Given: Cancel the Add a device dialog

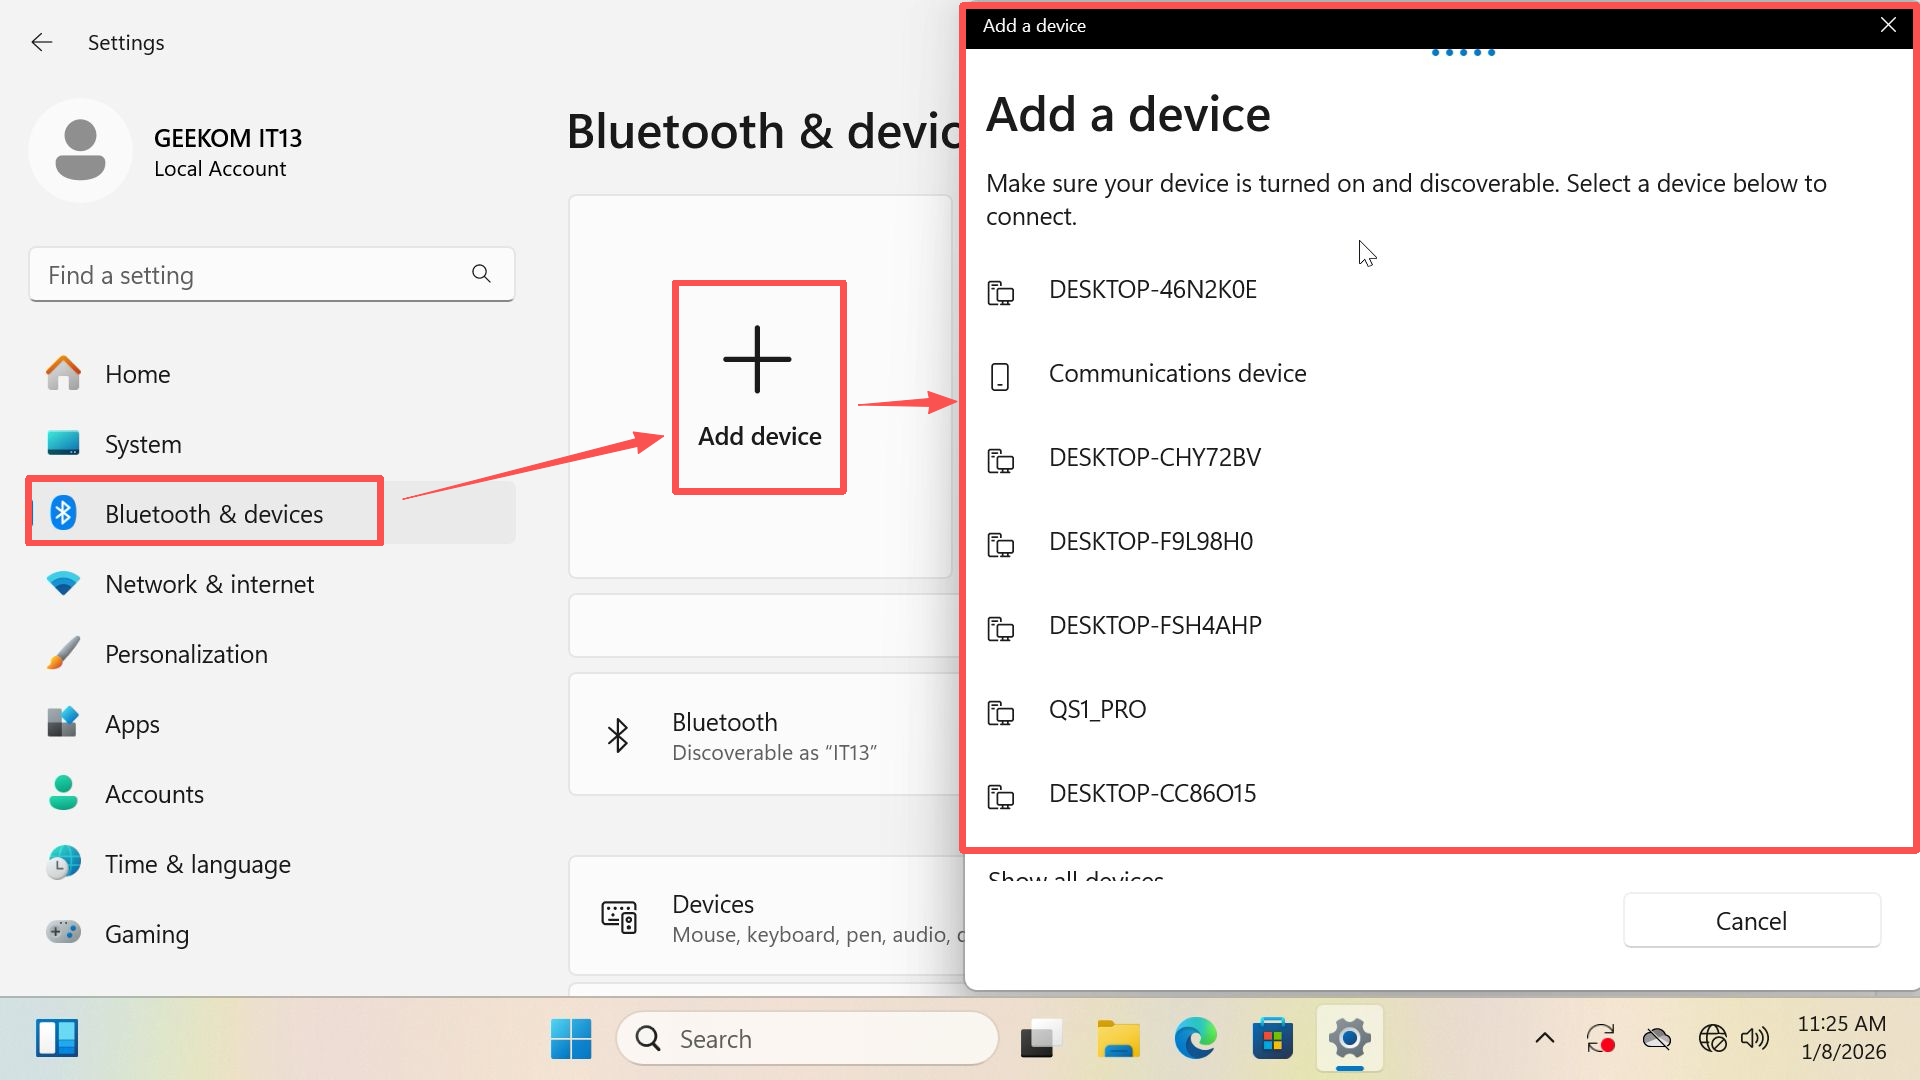Looking at the screenshot, I should (x=1751, y=920).
